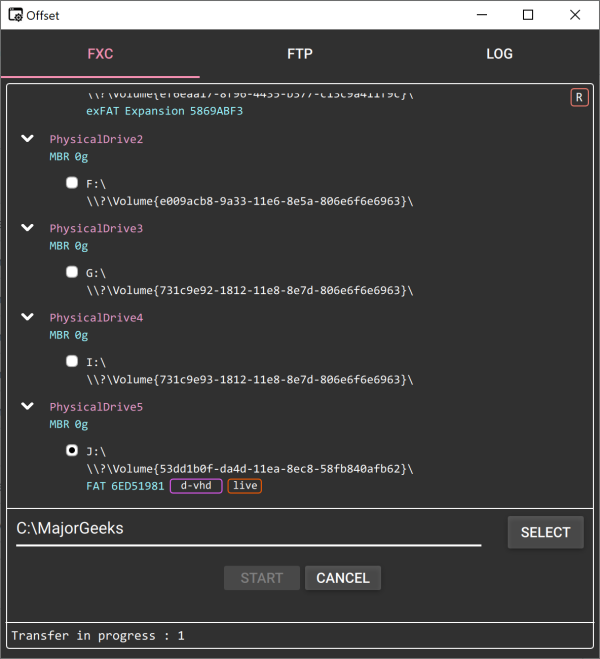Switch to the FTP tab
This screenshot has width=600, height=659.
pyautogui.click(x=299, y=53)
